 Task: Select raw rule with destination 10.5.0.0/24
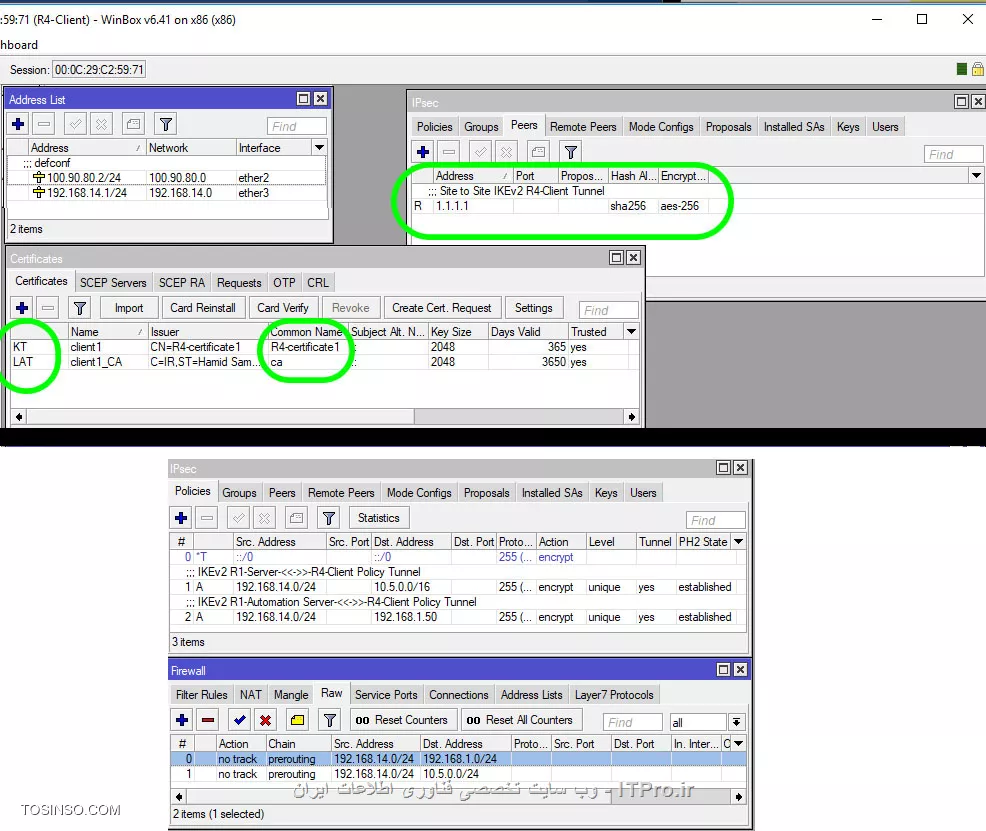click(458, 774)
